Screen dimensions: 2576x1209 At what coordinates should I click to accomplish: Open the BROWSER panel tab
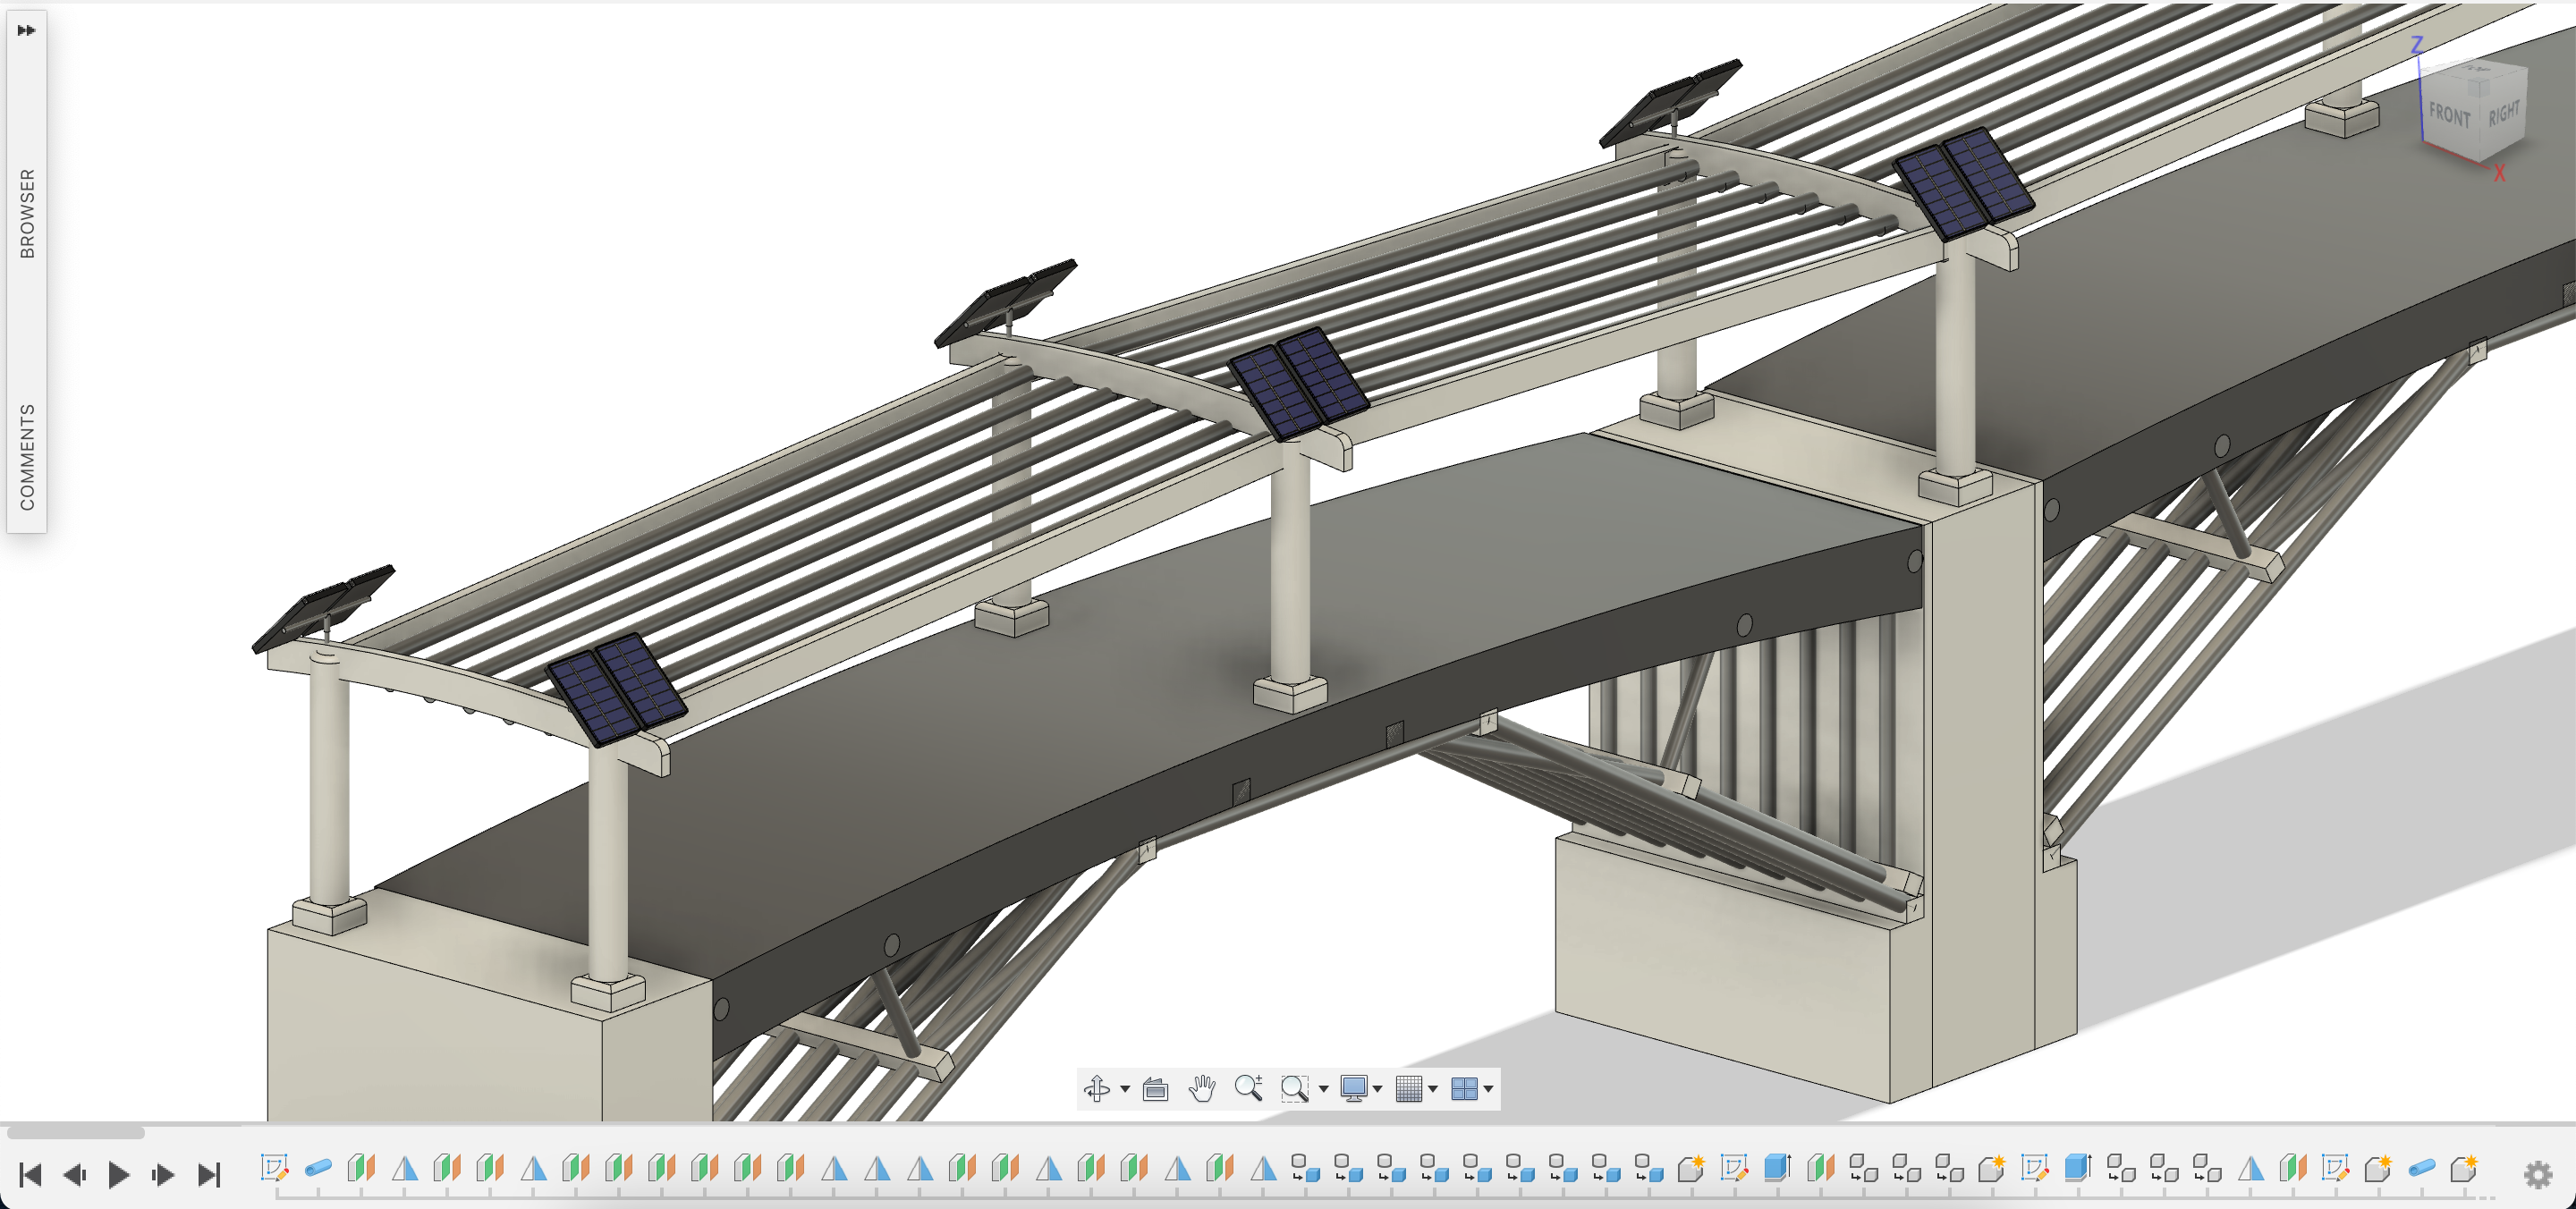27,213
